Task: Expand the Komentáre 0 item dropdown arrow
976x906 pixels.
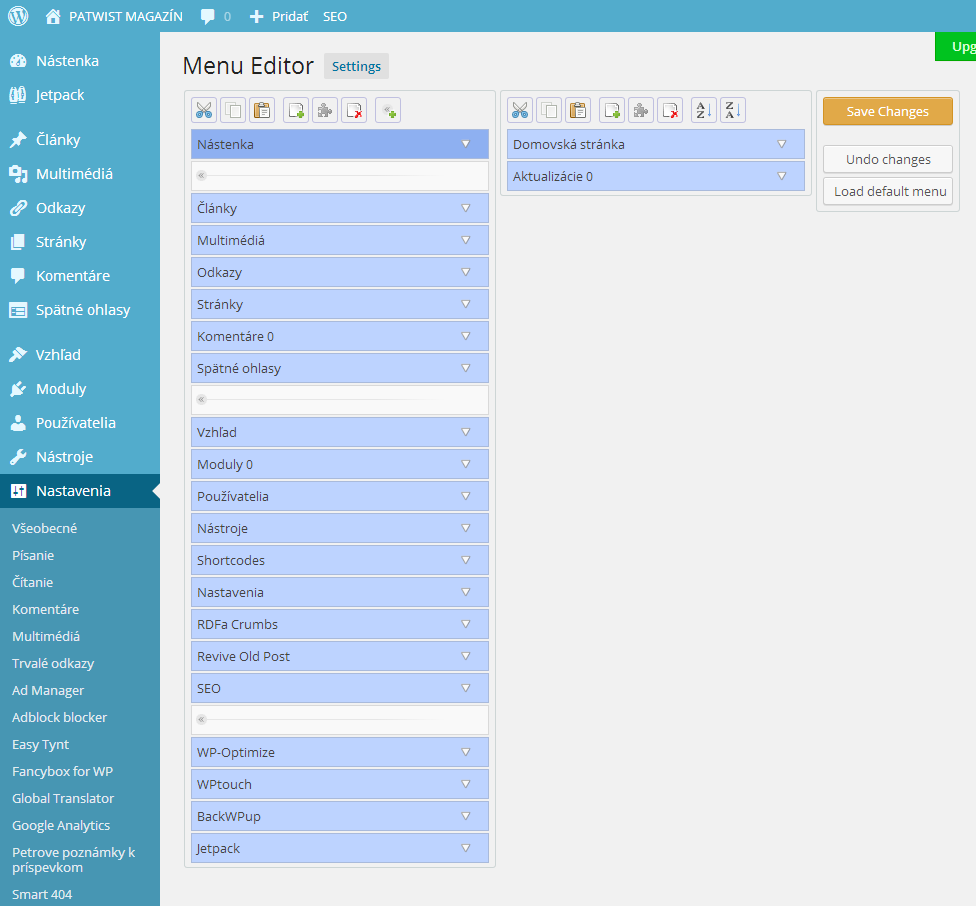Action: coord(466,337)
